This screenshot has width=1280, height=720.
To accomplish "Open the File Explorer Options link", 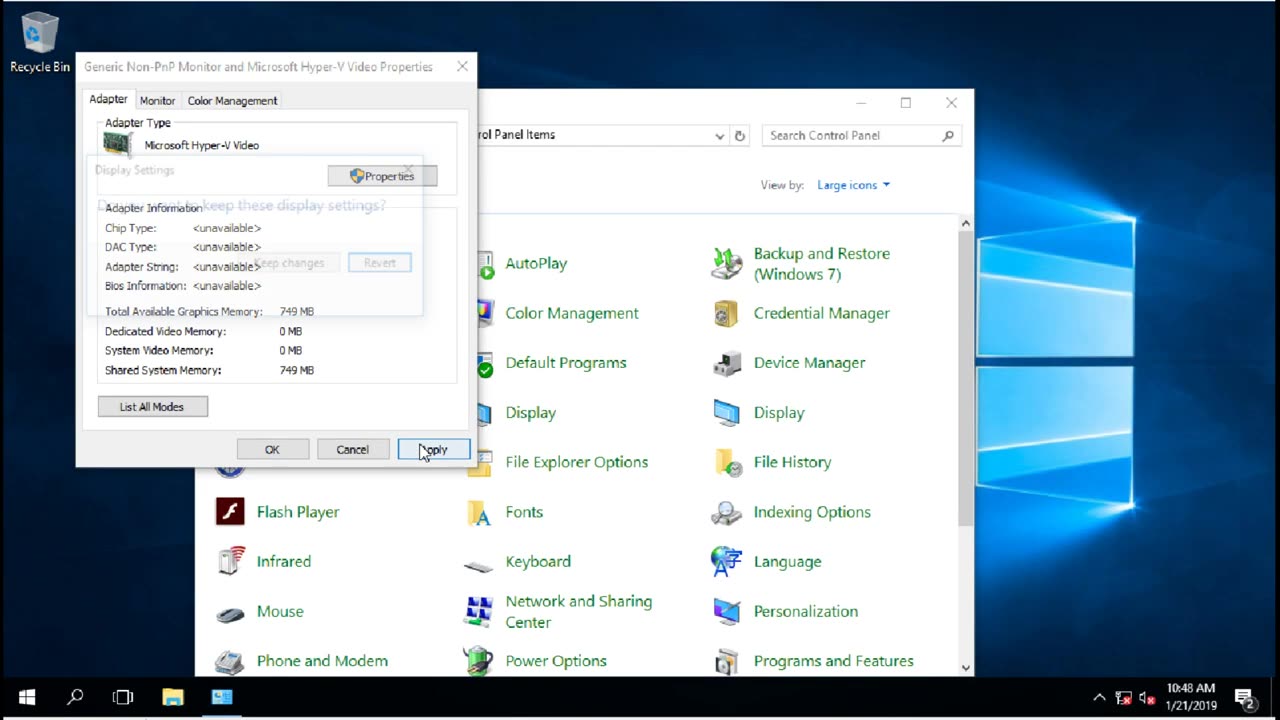I will pyautogui.click(x=577, y=462).
